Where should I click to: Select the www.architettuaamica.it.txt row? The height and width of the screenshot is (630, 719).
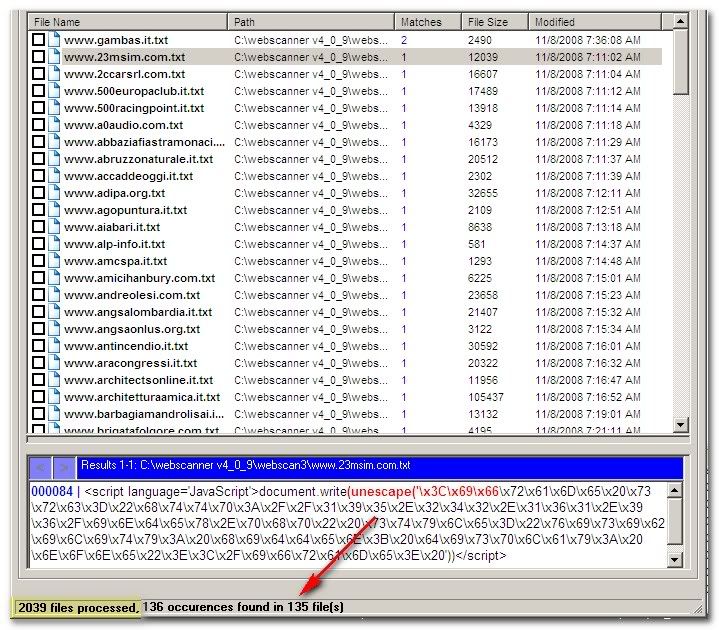click(x=142, y=397)
